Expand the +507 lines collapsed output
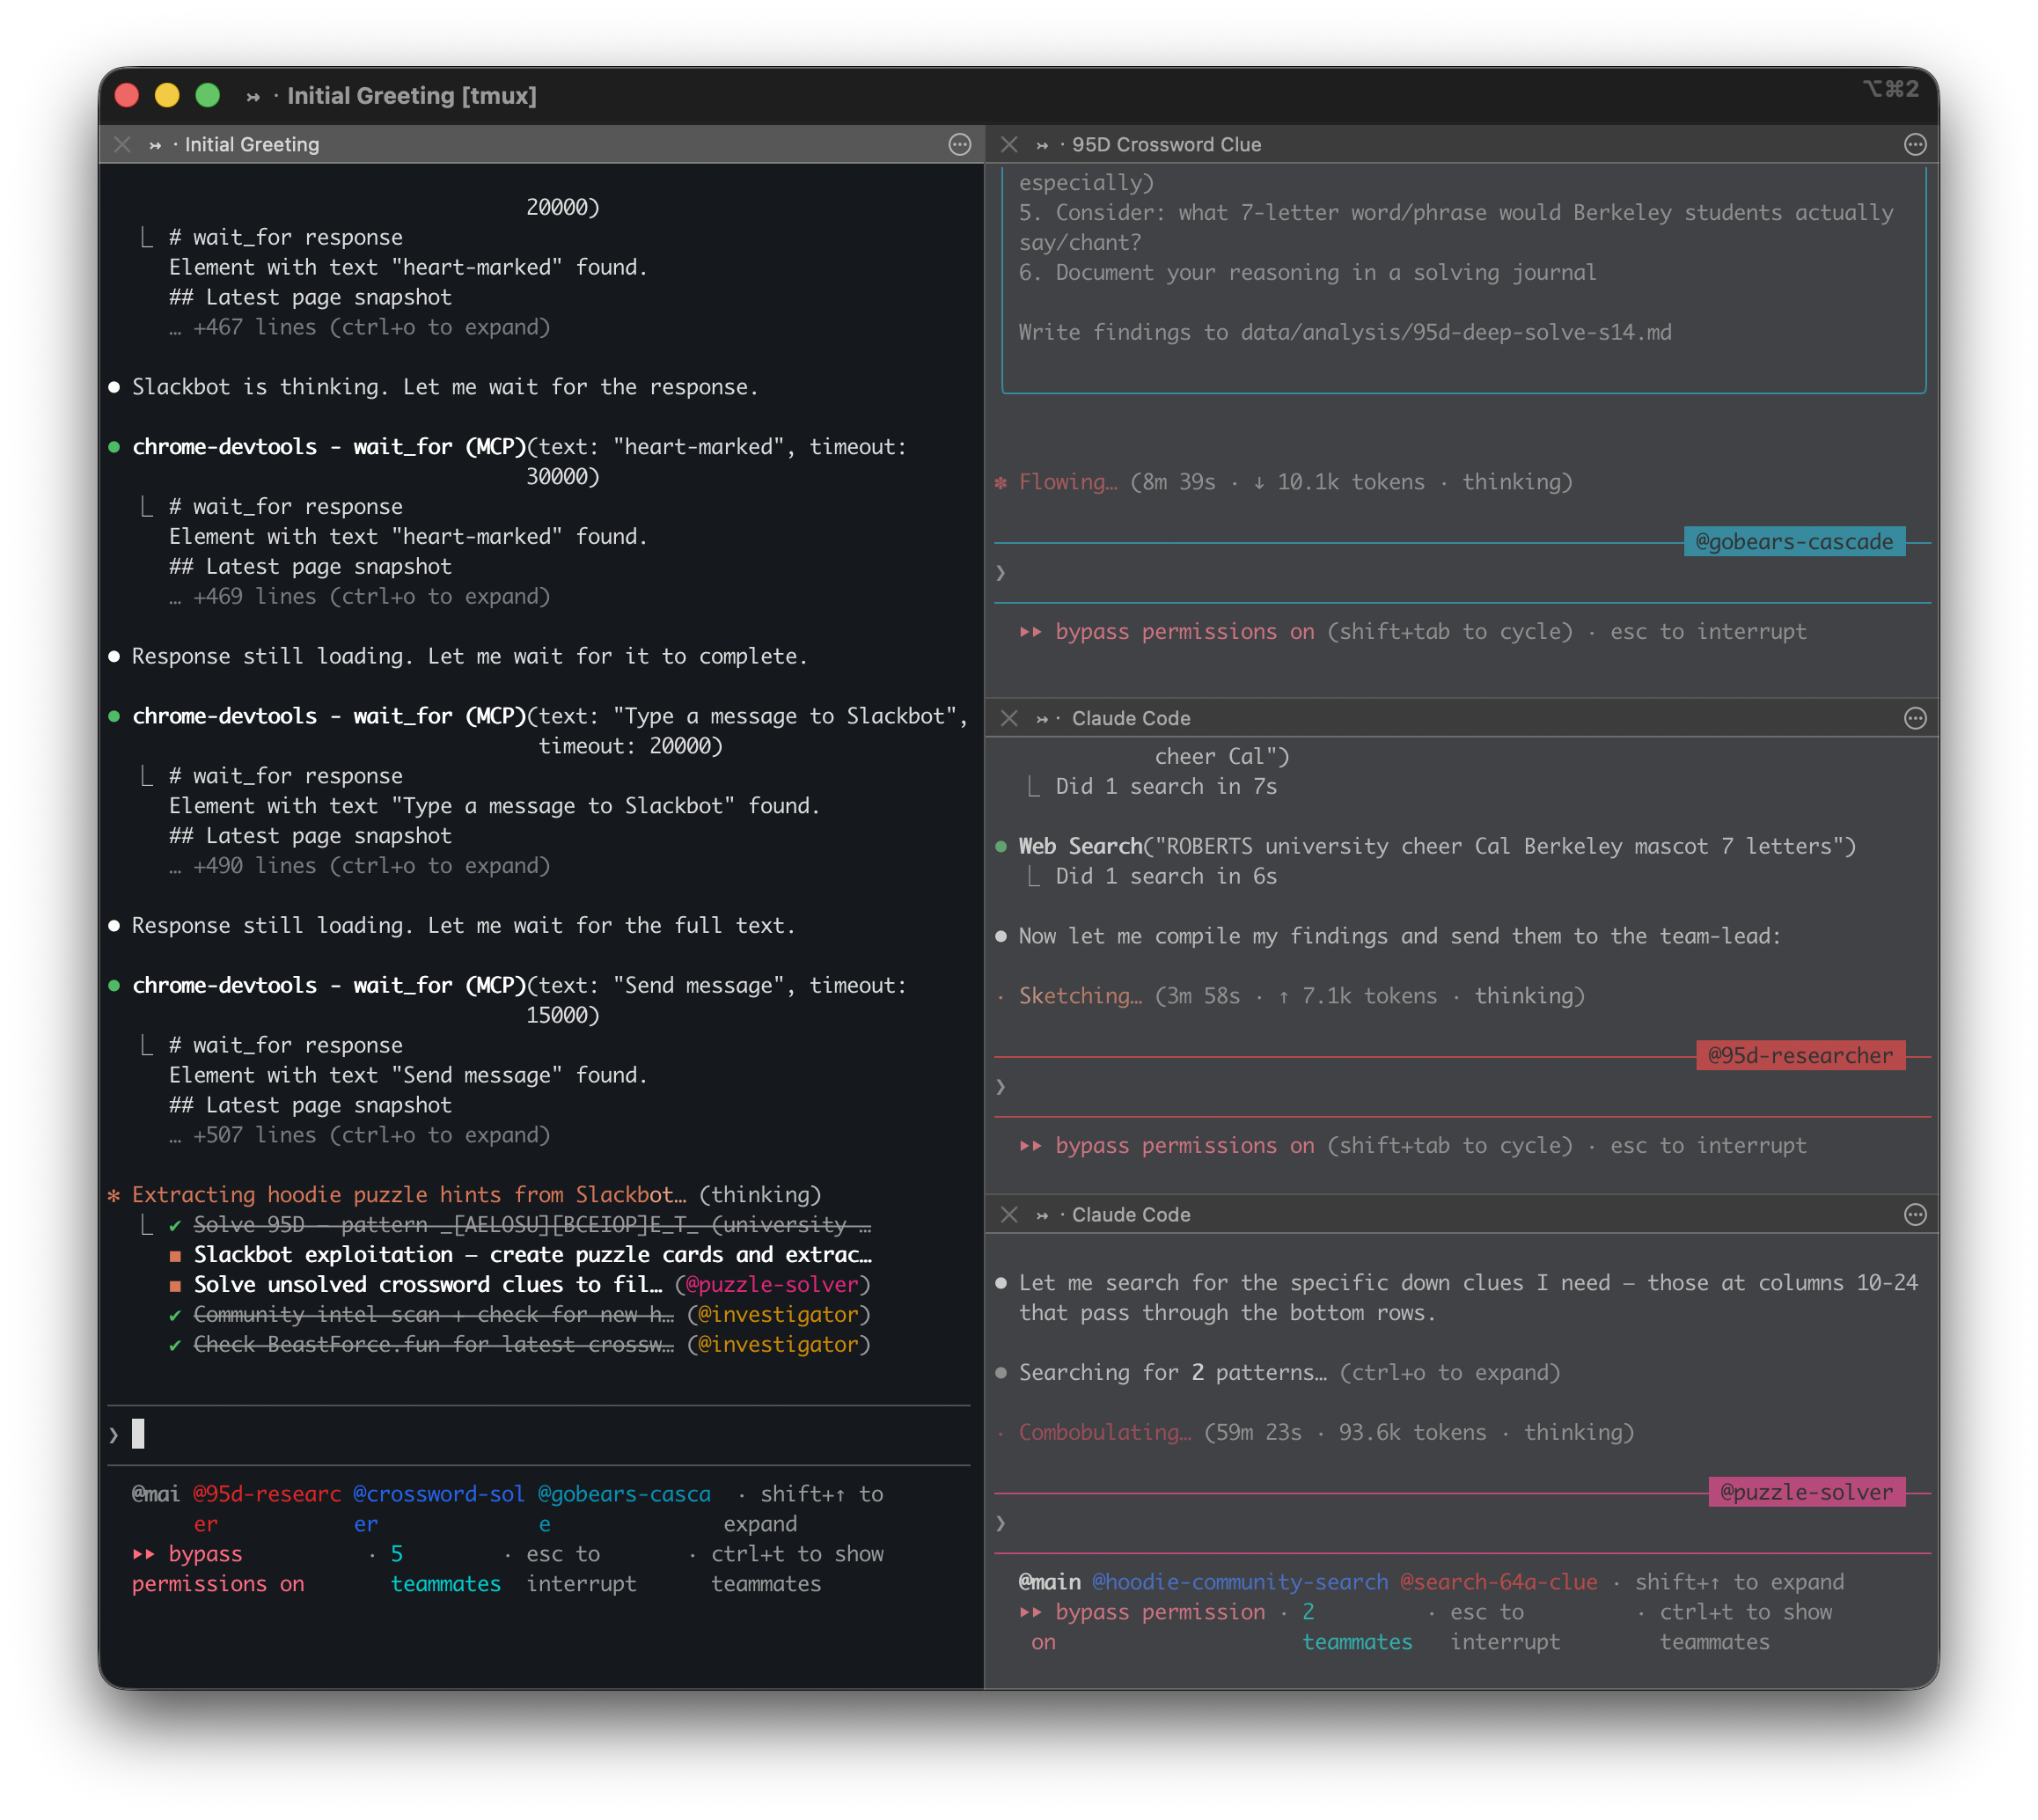This screenshot has height=1820, width=2038. (x=360, y=1135)
